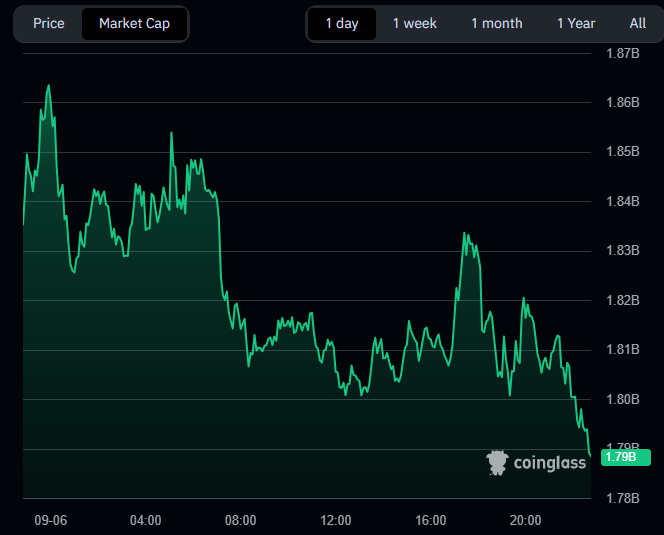This screenshot has width=664, height=535.
Task: Click the coinglass watermark text
Action: 550,462
